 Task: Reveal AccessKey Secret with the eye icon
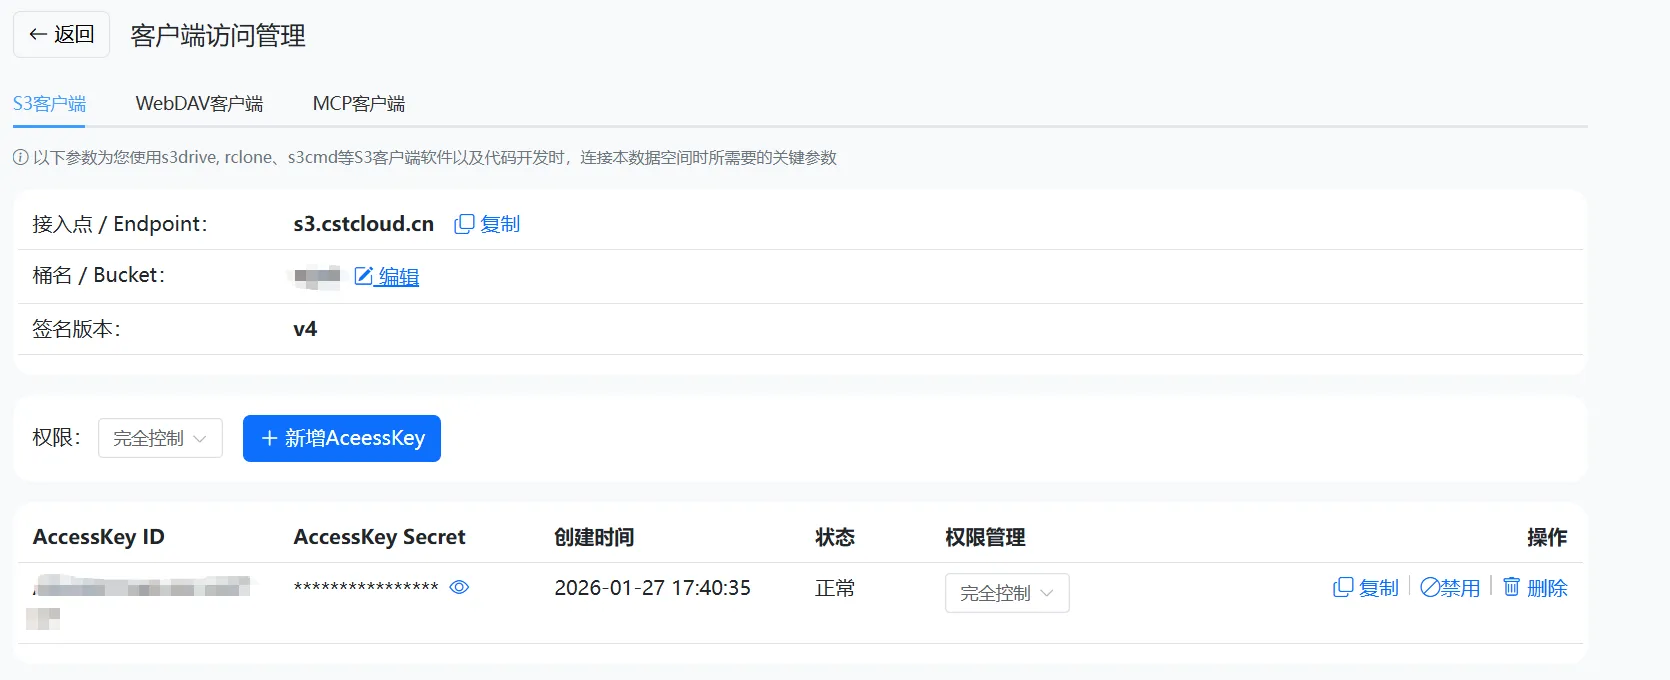click(459, 588)
